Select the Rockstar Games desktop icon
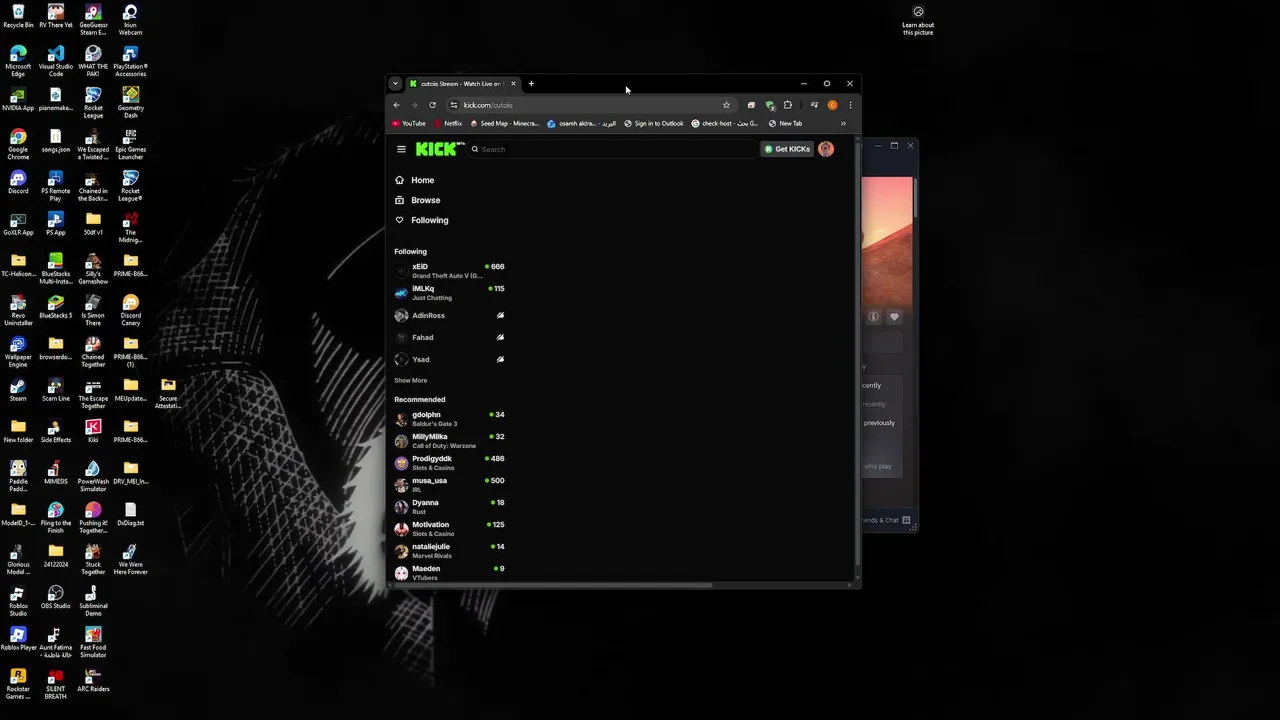Screen dimensions: 1280x720 [18, 684]
